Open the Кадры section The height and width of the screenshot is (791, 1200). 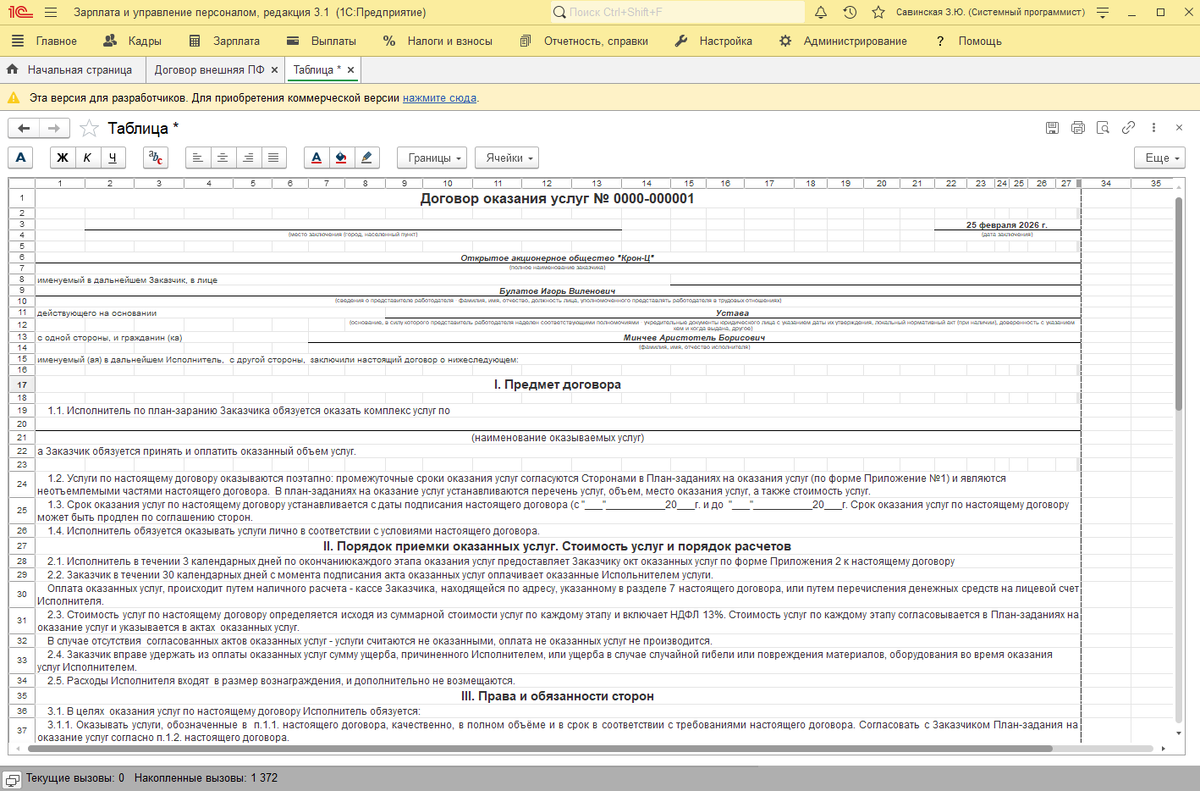[133, 41]
